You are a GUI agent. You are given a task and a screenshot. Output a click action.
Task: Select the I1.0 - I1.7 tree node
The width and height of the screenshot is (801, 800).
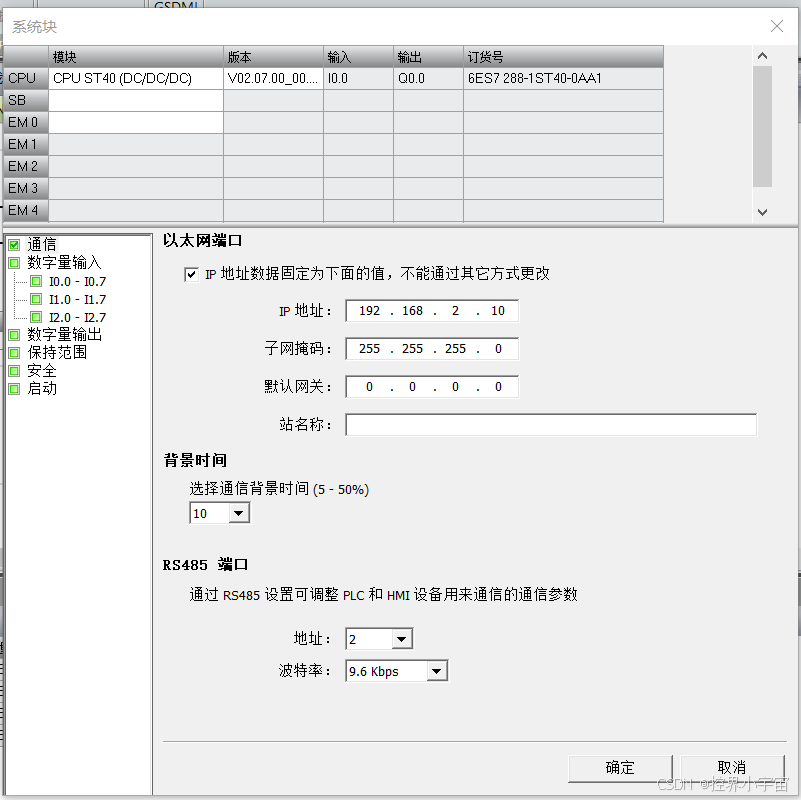point(77,299)
